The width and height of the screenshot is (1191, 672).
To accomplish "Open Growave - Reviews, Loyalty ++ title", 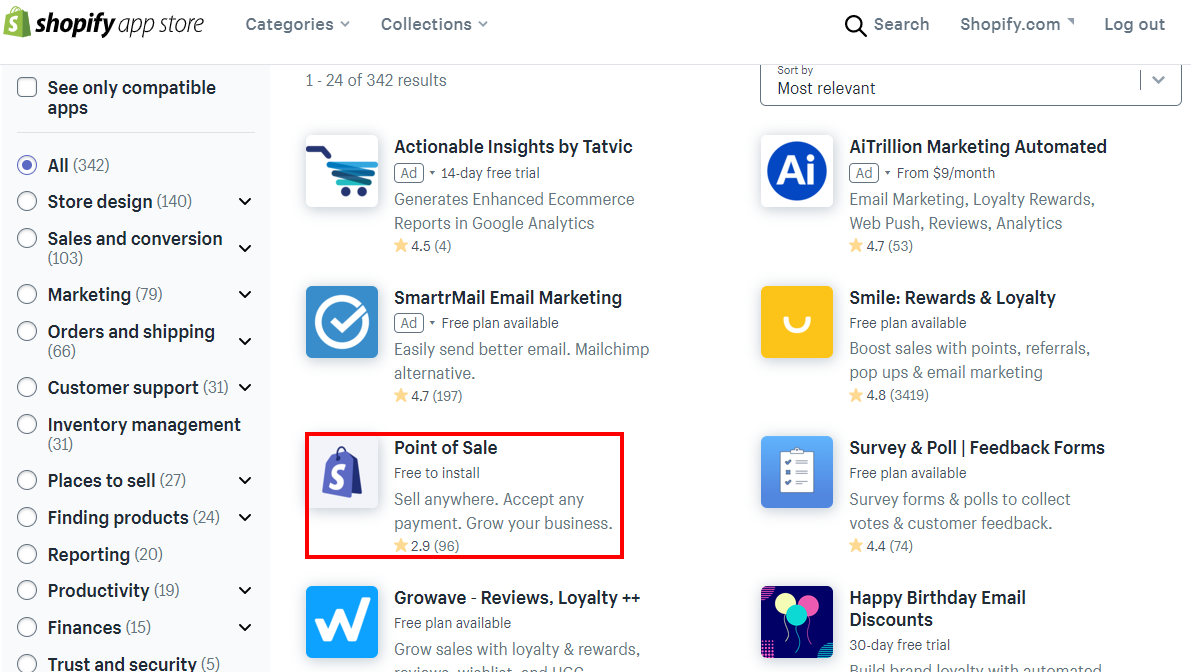I will (x=517, y=598).
